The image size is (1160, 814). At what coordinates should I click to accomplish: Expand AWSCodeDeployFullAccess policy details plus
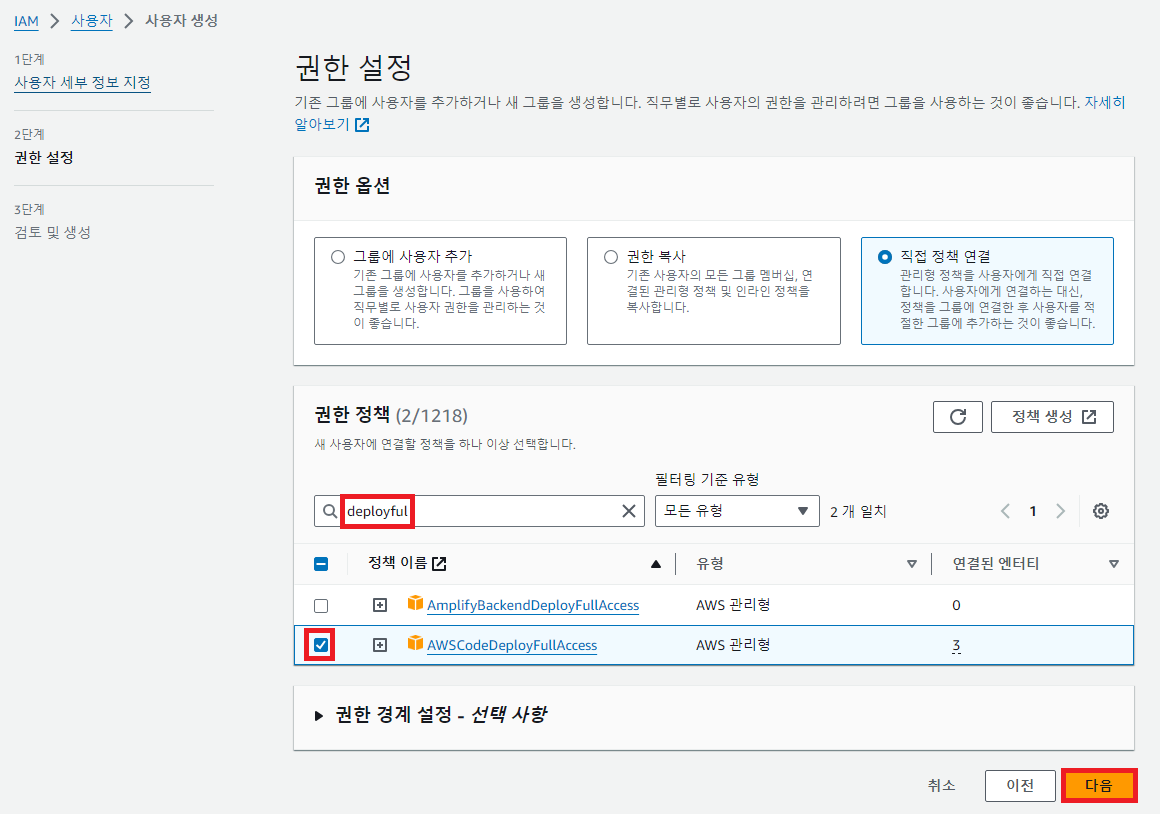tap(380, 645)
